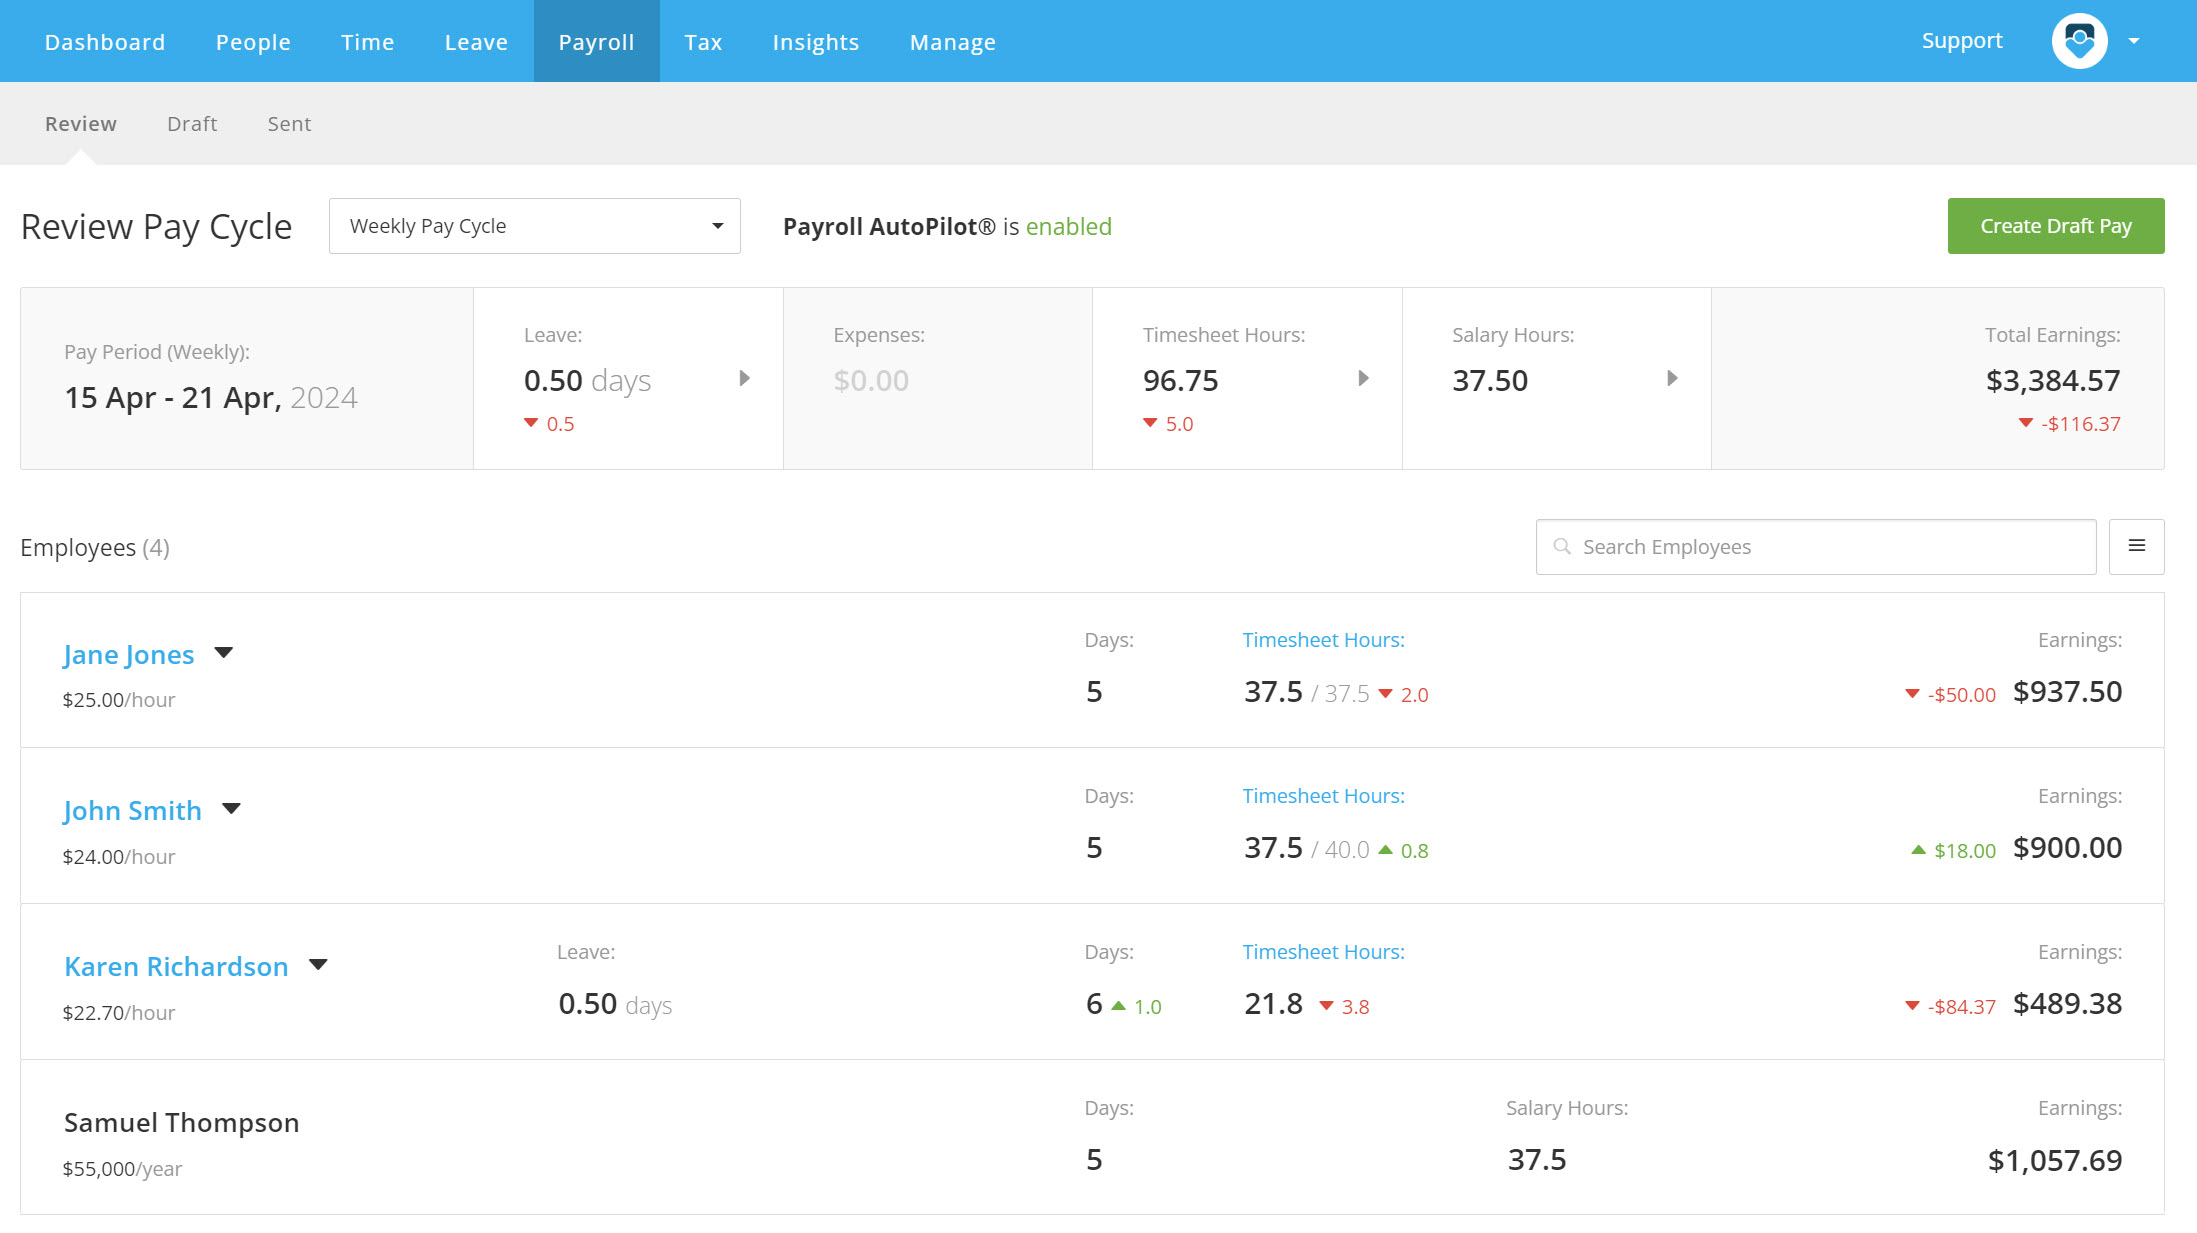
Task: Click the $0.00 expenses value
Action: click(871, 381)
